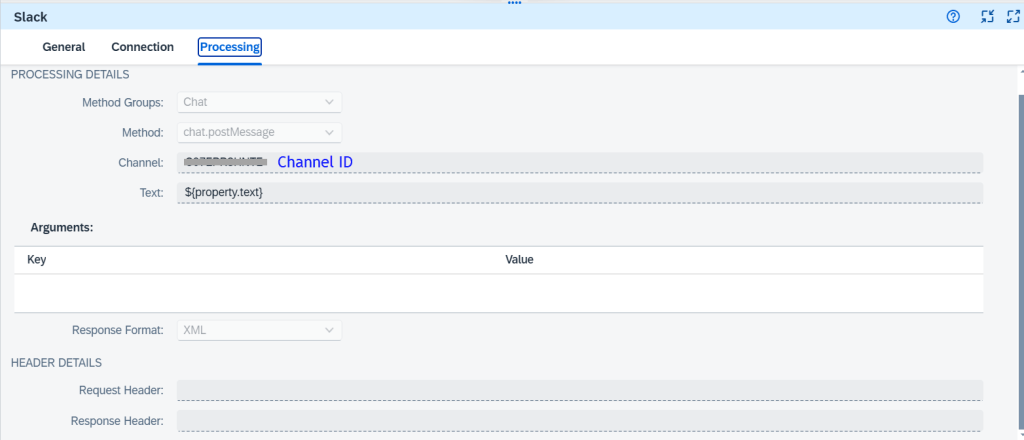Expand the Response Format dropdown
The image size is (1024, 440).
point(260,330)
